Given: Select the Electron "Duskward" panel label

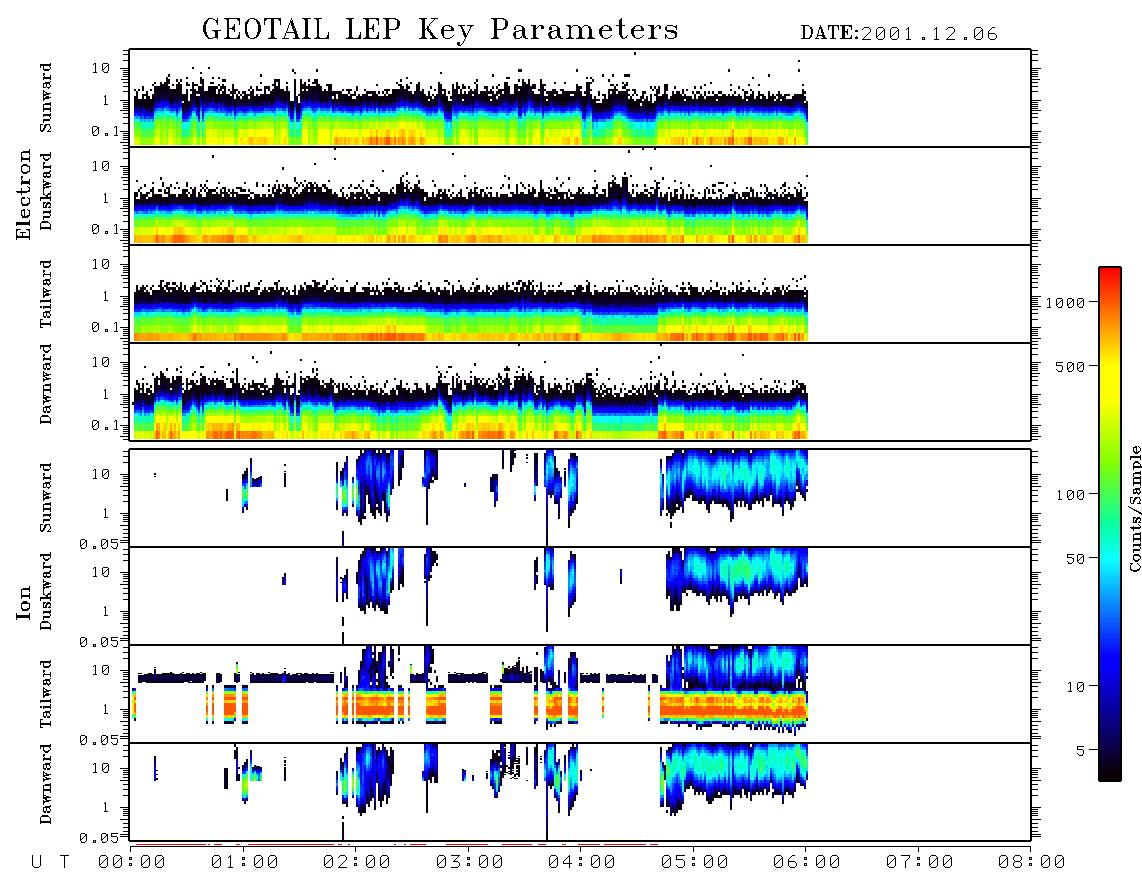Looking at the screenshot, I should click(x=46, y=191).
